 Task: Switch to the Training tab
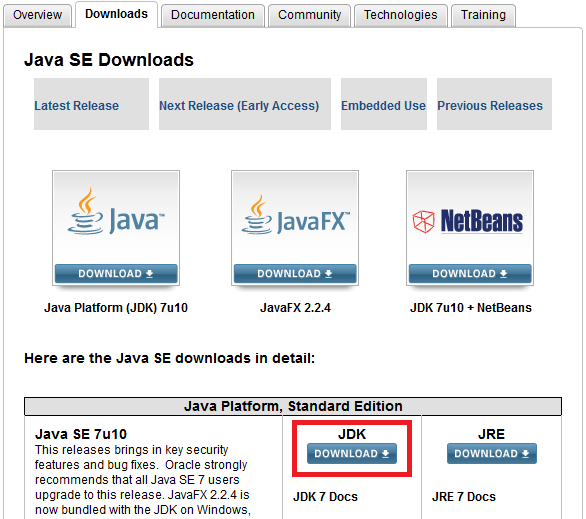coord(483,15)
